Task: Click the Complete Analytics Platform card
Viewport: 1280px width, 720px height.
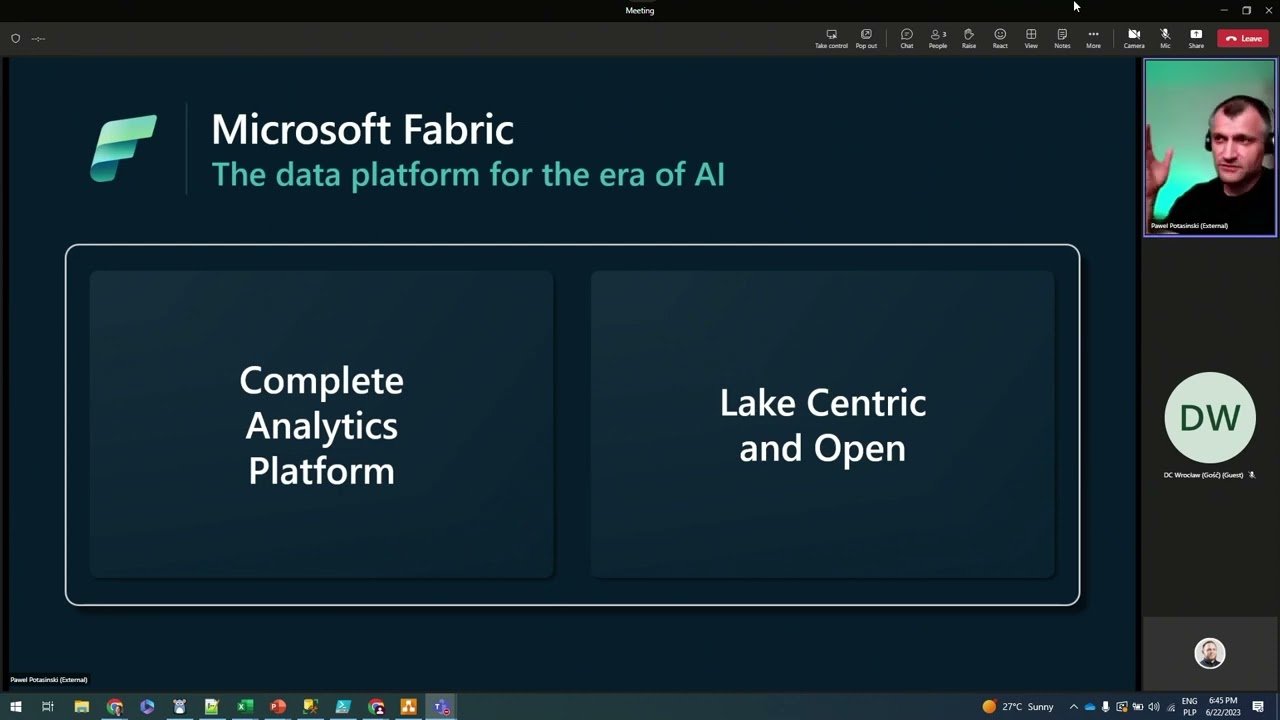Action: pyautogui.click(x=321, y=424)
